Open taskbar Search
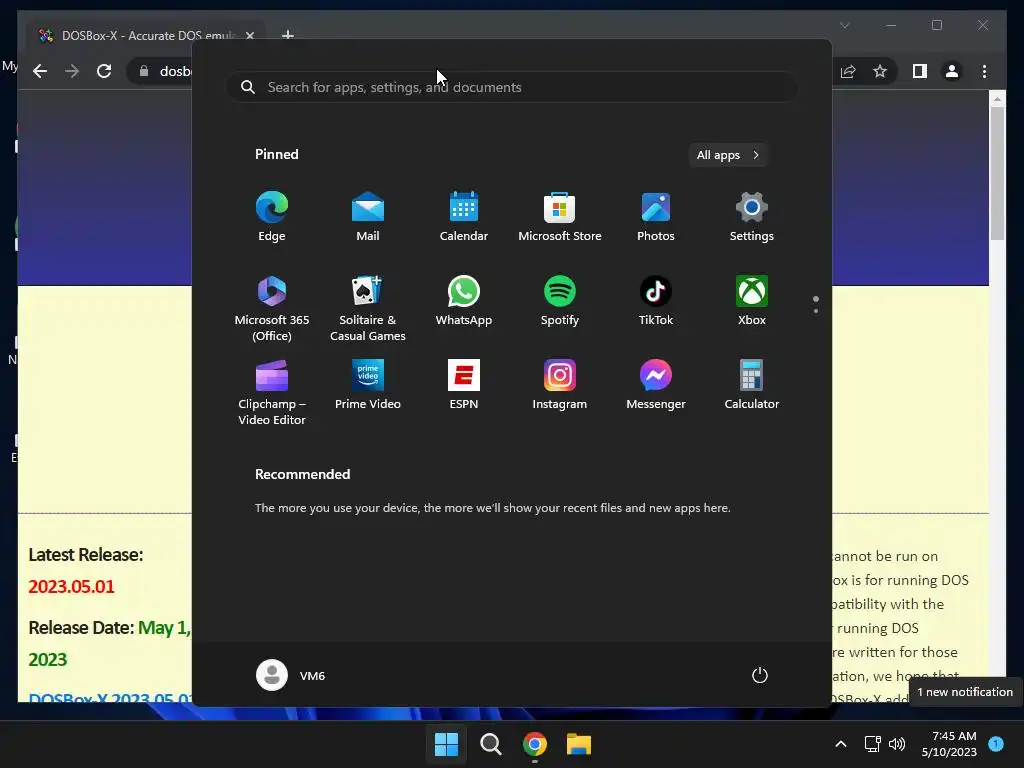The width and height of the screenshot is (1024, 768). (490, 744)
